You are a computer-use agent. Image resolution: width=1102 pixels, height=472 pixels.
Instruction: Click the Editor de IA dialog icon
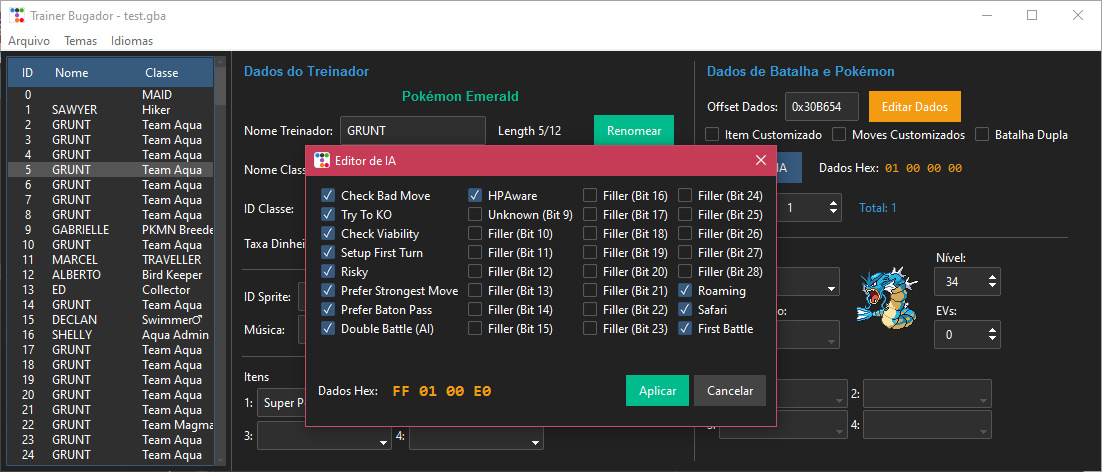pyautogui.click(x=322, y=160)
